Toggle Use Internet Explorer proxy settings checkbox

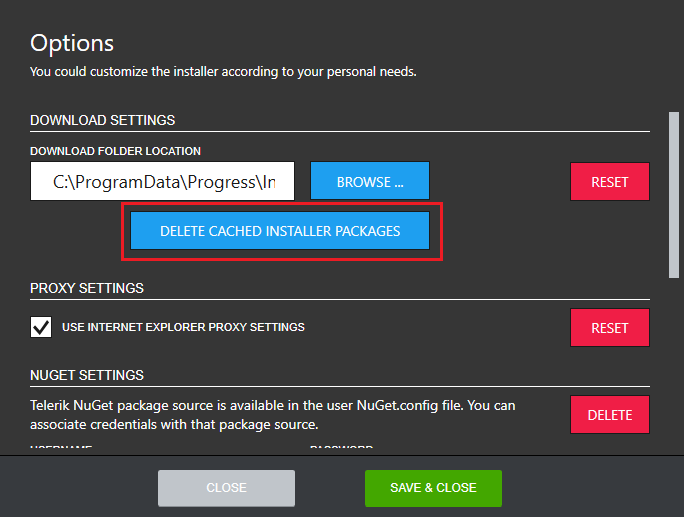tap(41, 327)
